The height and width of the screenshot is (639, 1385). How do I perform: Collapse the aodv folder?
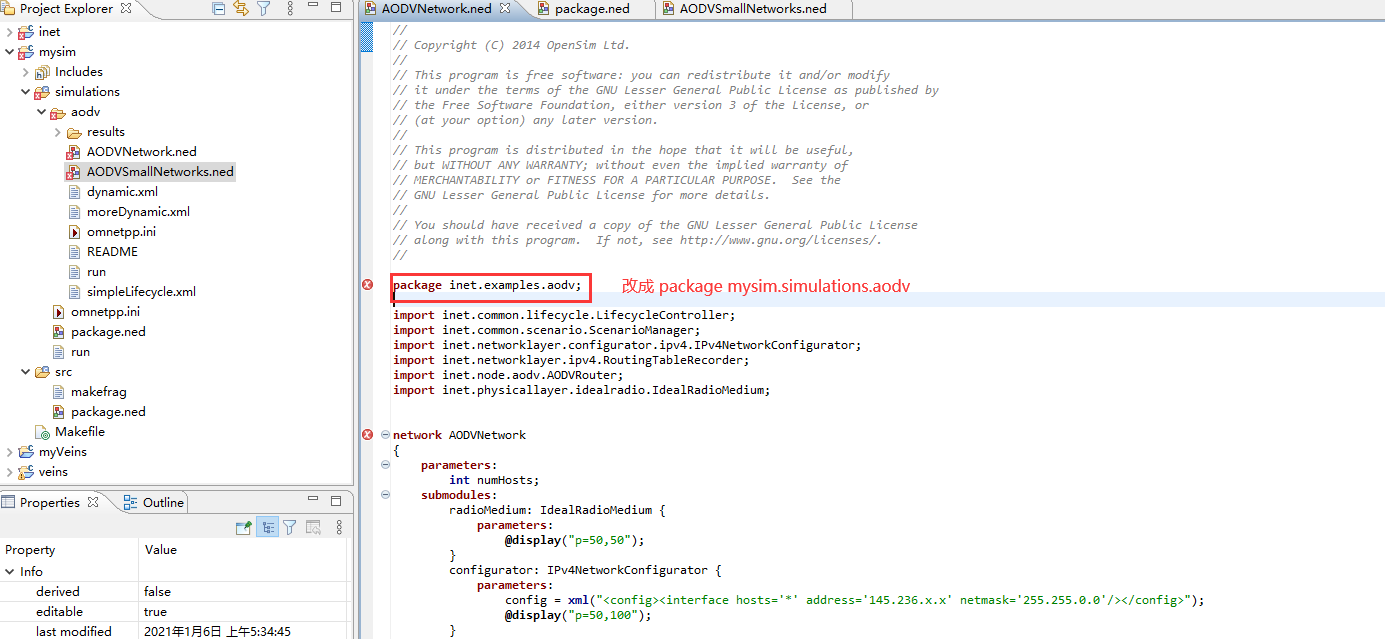point(41,112)
